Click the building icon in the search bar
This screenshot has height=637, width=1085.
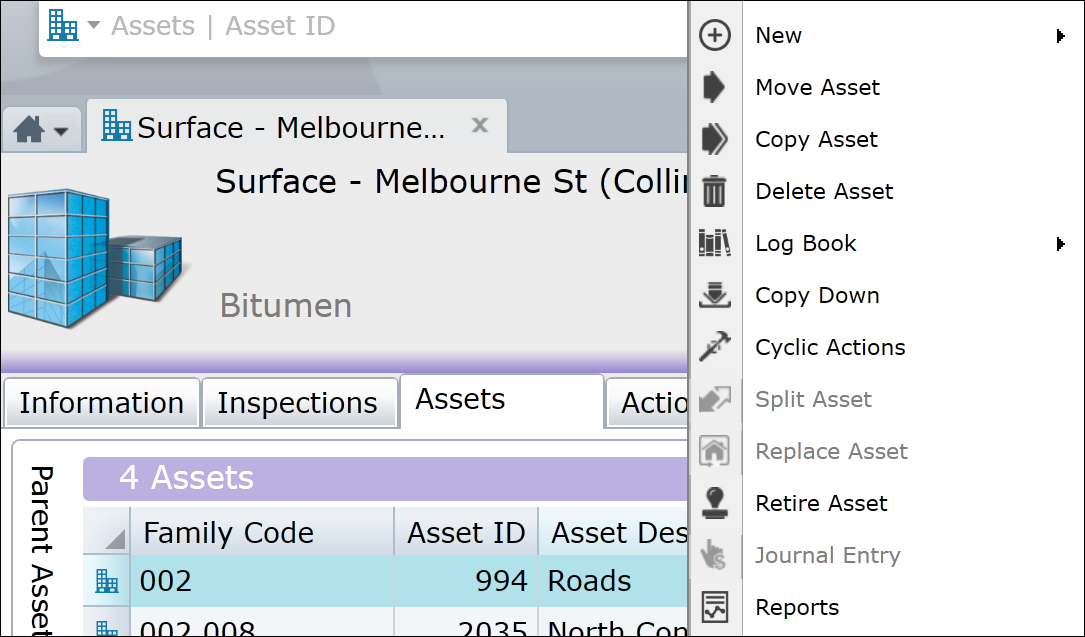(x=63, y=26)
